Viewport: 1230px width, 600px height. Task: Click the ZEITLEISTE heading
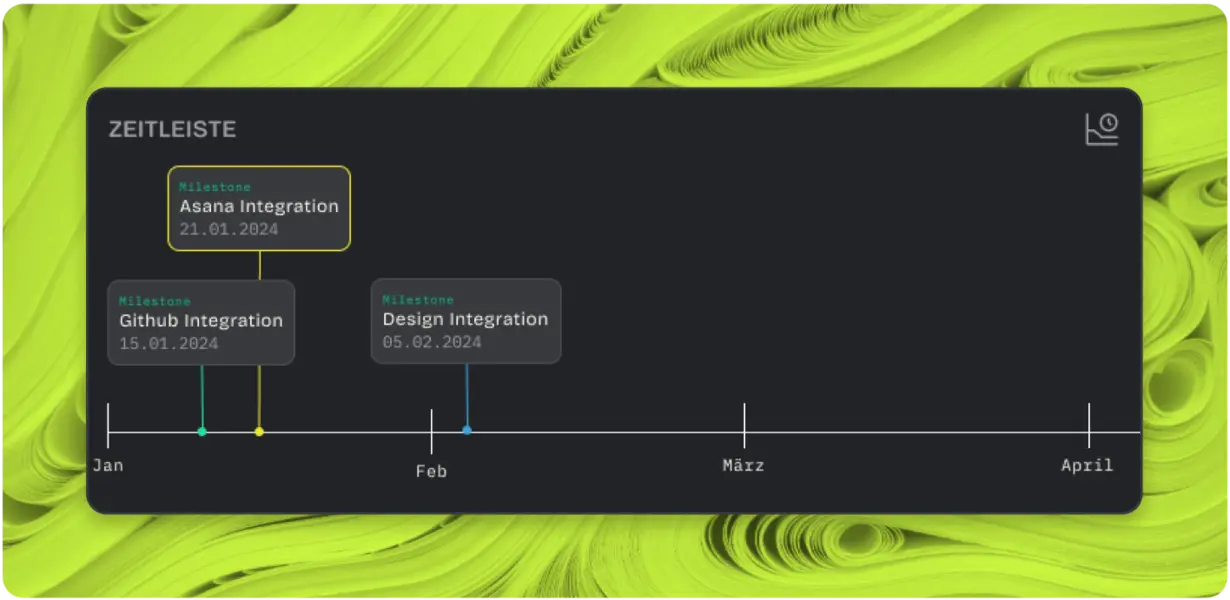(x=173, y=129)
